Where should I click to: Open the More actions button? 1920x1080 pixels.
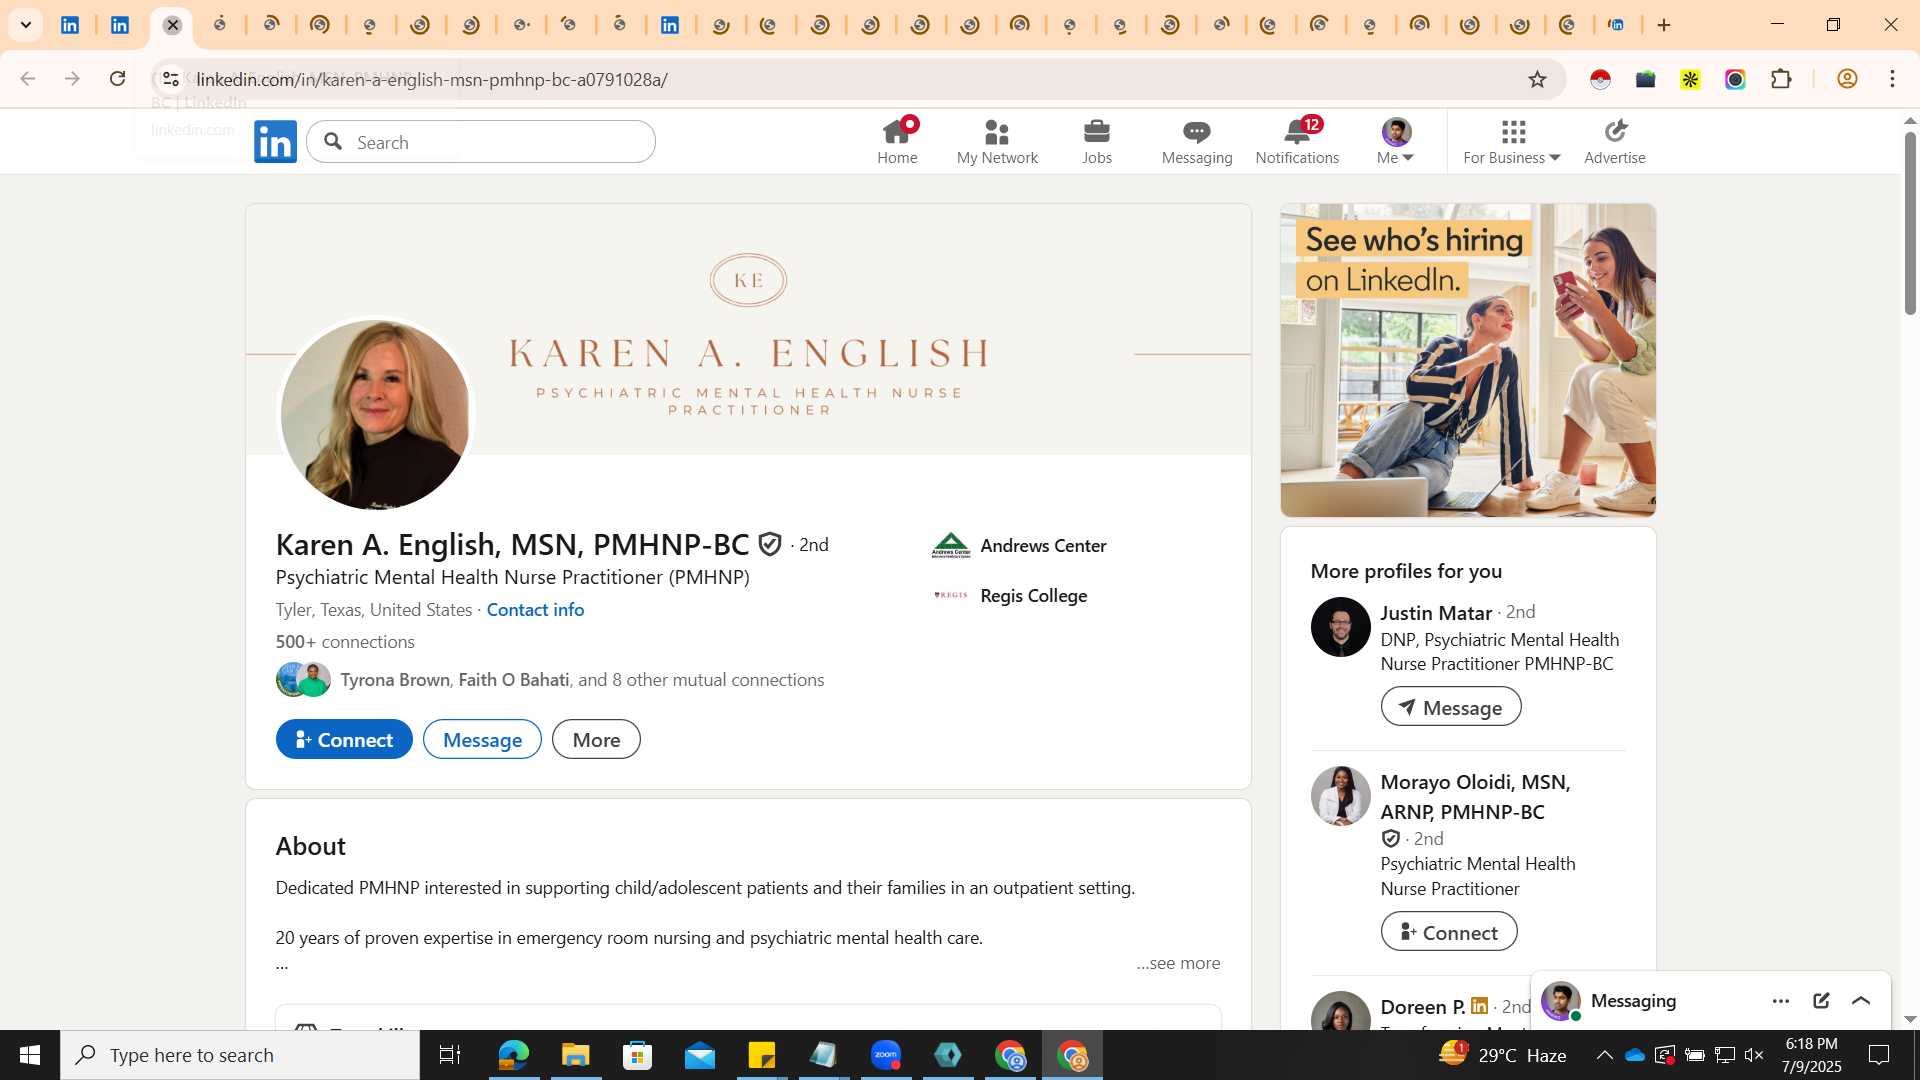[x=596, y=740]
